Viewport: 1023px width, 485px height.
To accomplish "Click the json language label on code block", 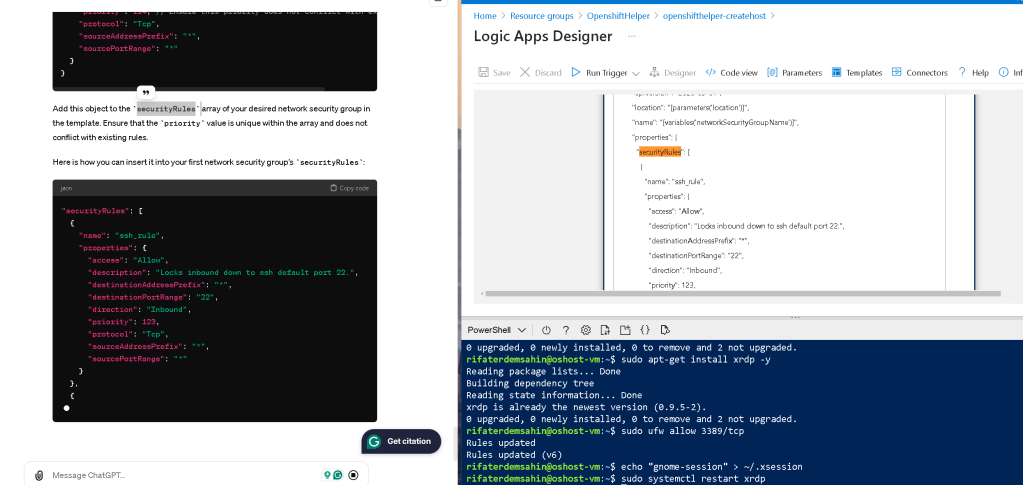I will point(66,188).
